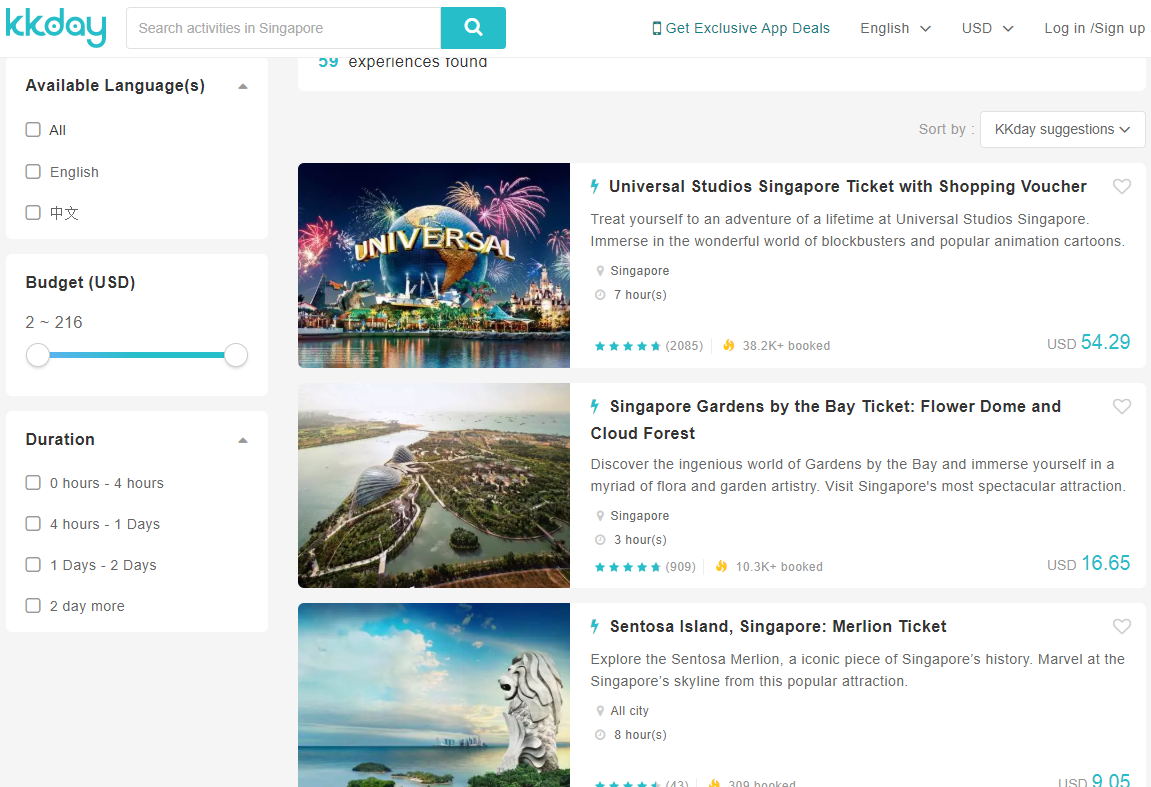This screenshot has width=1151, height=787.
Task: Click lightning icon on Gardens by the Bay
Action: coord(595,407)
